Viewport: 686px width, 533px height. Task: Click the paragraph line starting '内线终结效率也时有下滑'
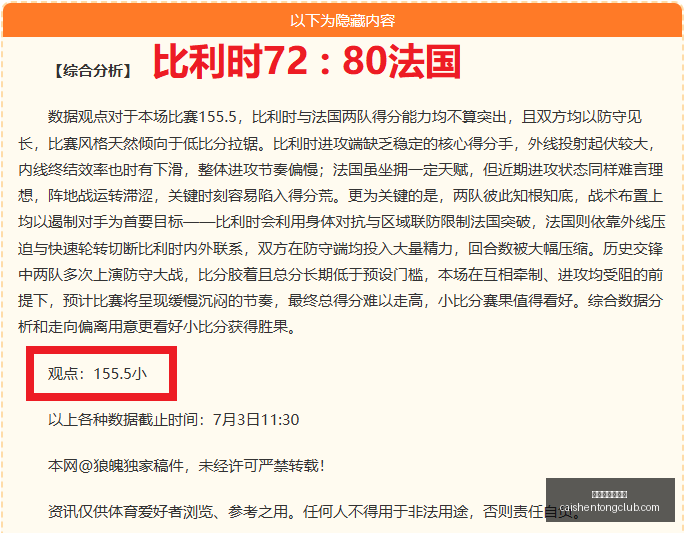[341, 170]
